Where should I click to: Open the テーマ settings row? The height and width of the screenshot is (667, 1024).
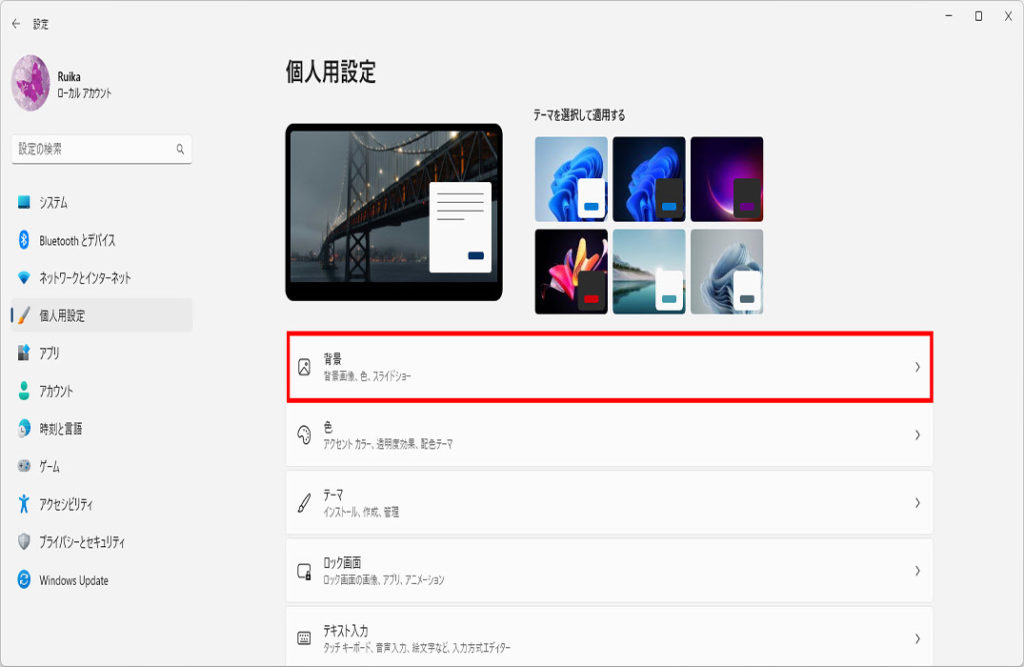pos(609,503)
